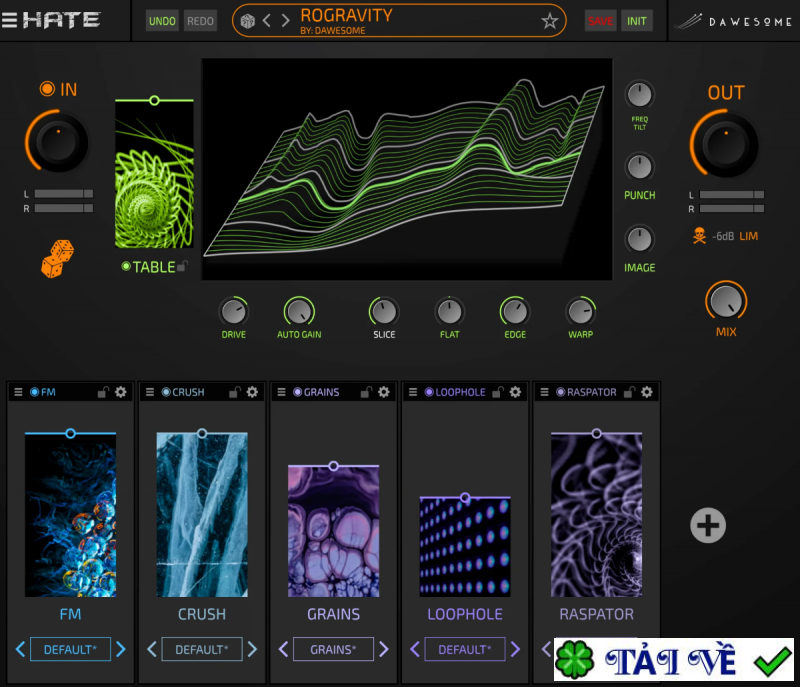
Task: Click the preset dice icon in the header bar
Action: point(248,19)
